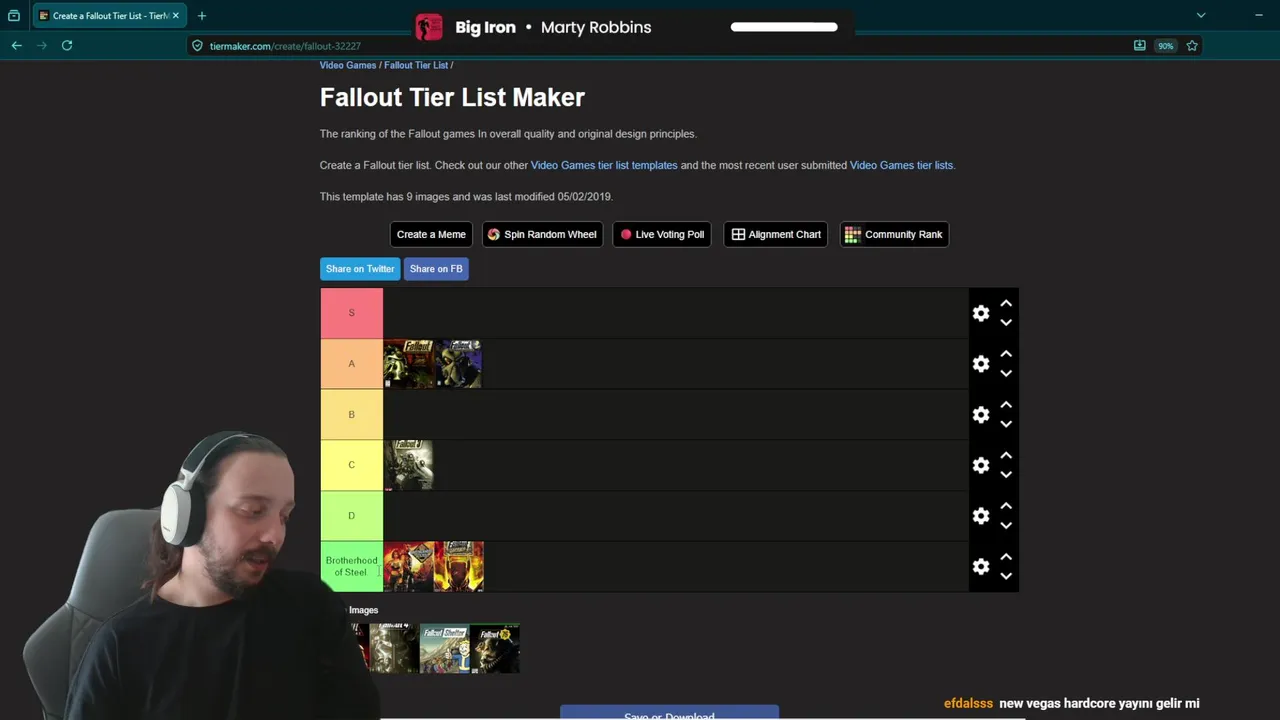Move D tier row up
Viewport: 1280px width, 720px height.
[x=1006, y=506]
